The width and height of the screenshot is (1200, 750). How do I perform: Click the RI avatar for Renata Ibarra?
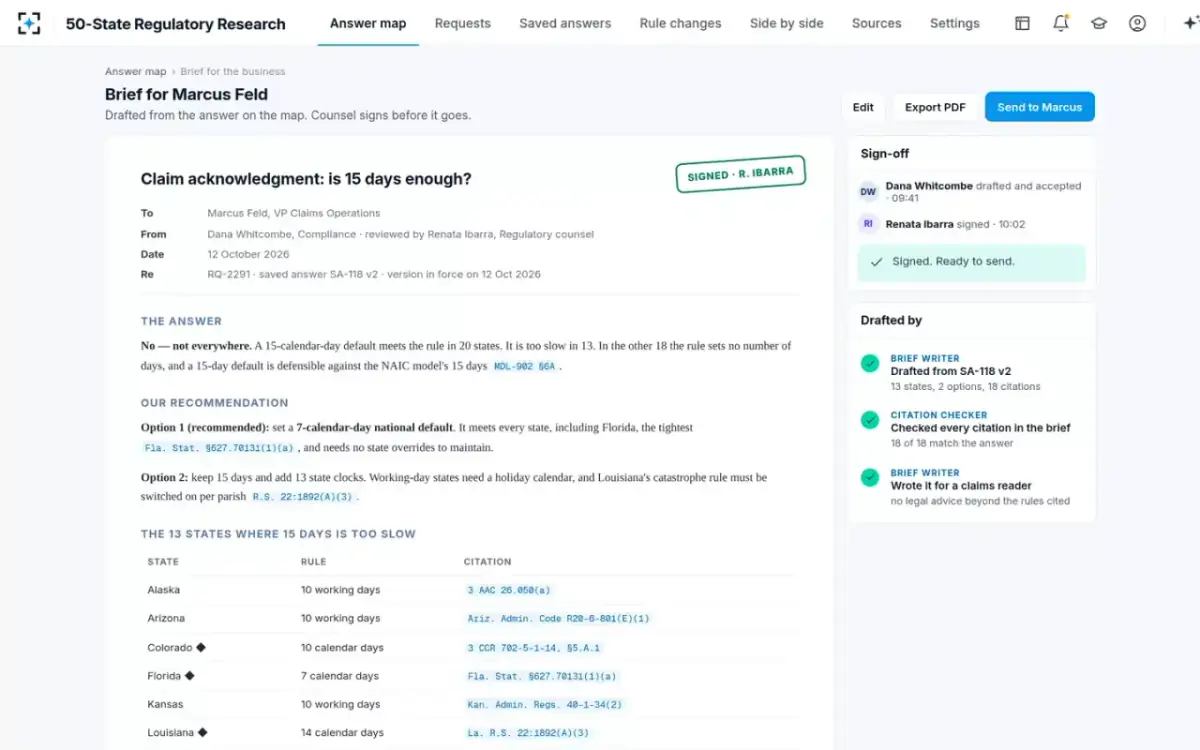(x=868, y=224)
